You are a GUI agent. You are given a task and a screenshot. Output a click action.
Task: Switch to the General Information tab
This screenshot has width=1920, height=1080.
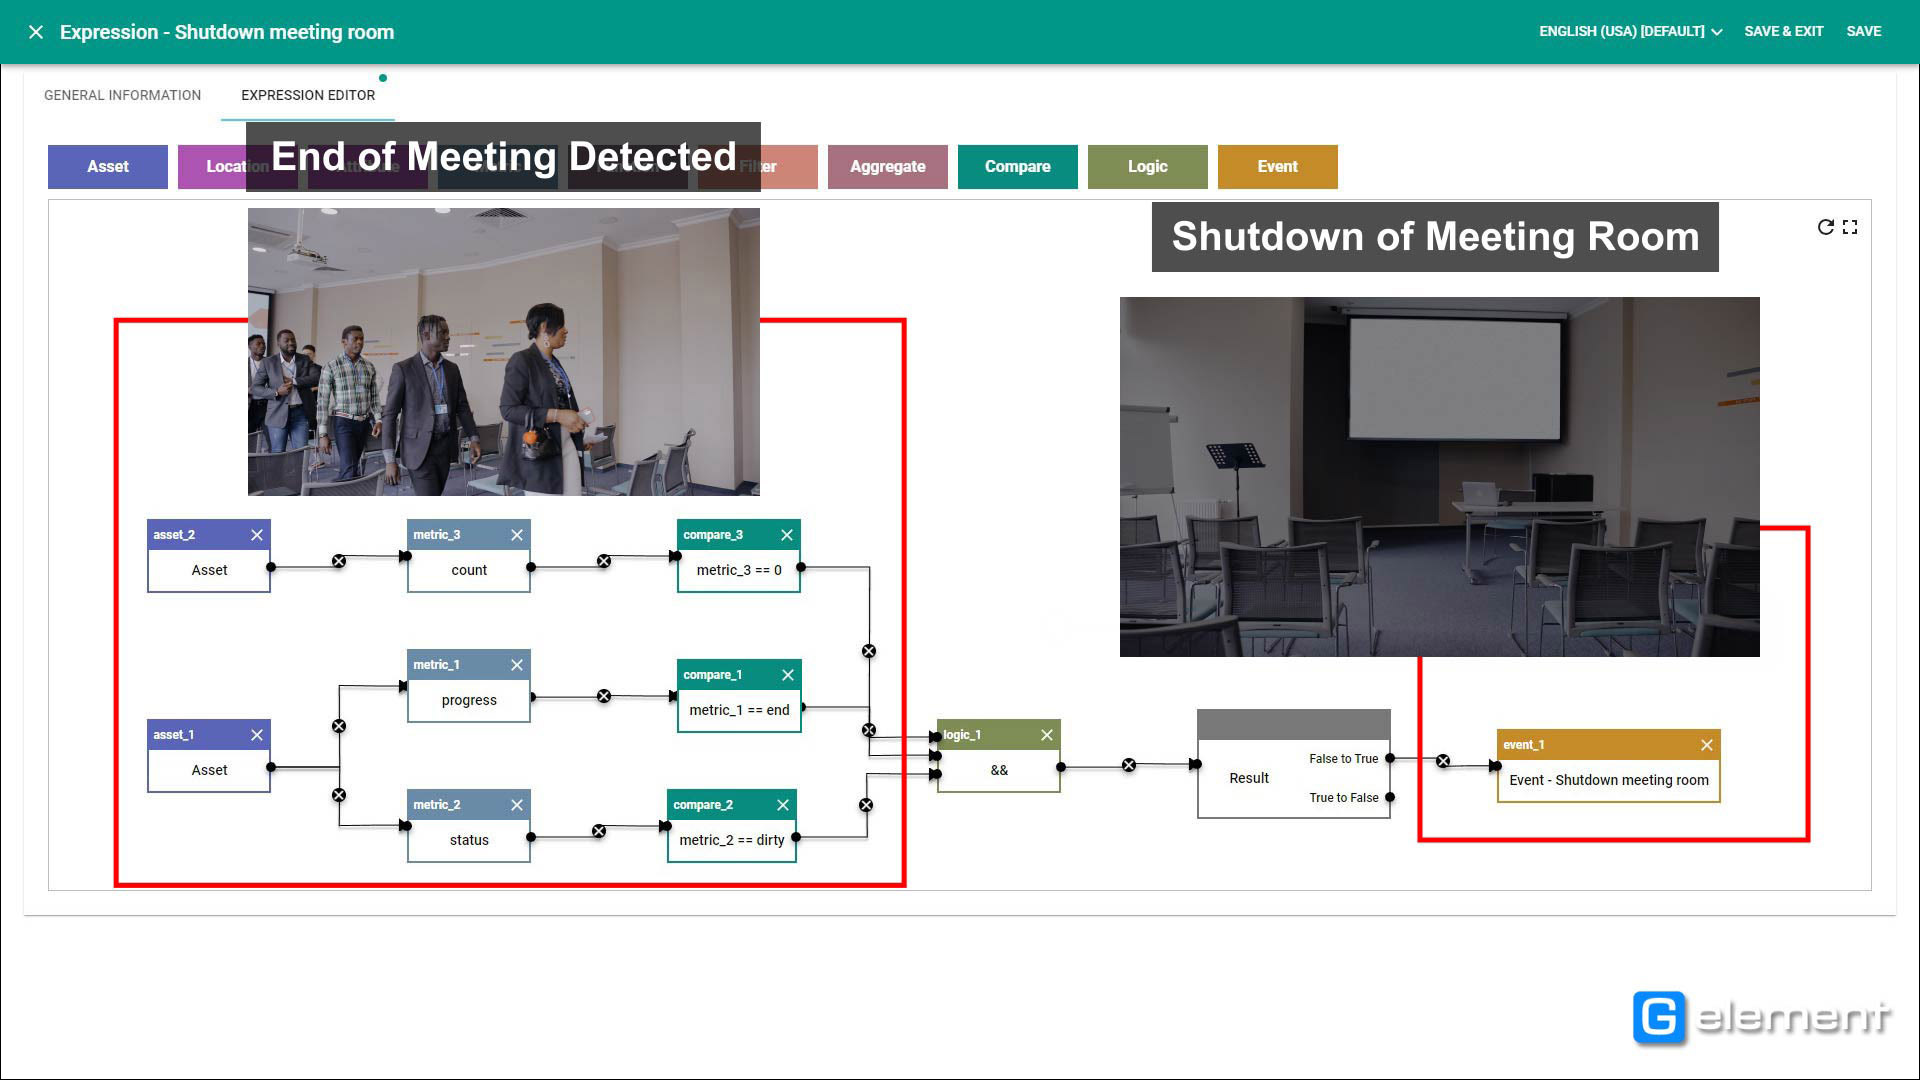pos(122,95)
